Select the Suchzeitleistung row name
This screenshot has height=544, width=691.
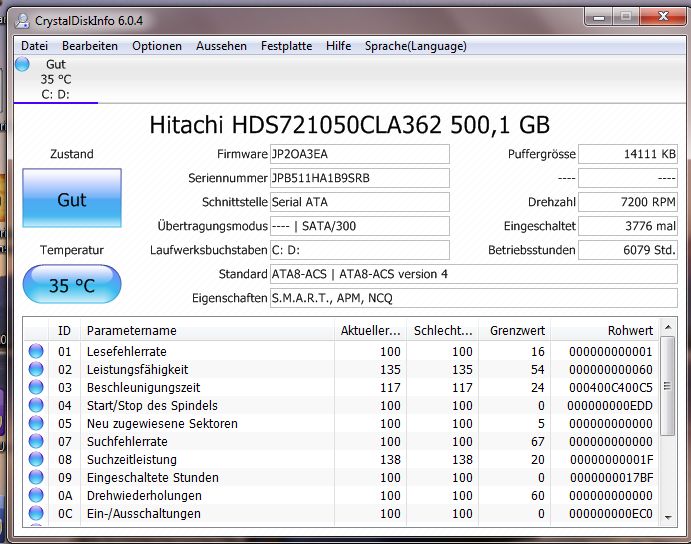(x=132, y=459)
